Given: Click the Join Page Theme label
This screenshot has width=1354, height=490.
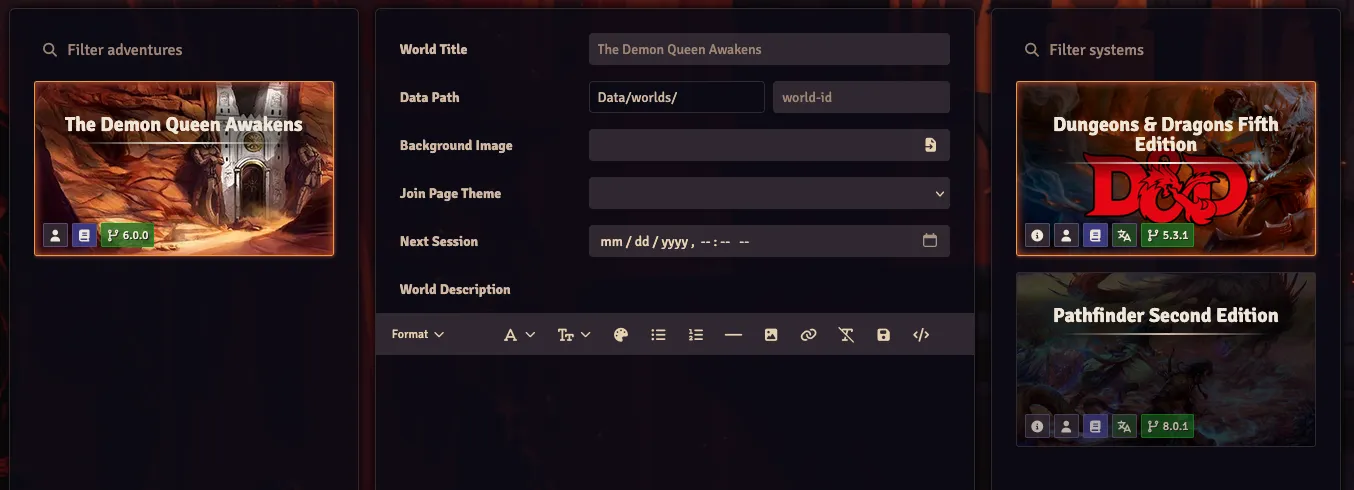Looking at the screenshot, I should (450, 193).
